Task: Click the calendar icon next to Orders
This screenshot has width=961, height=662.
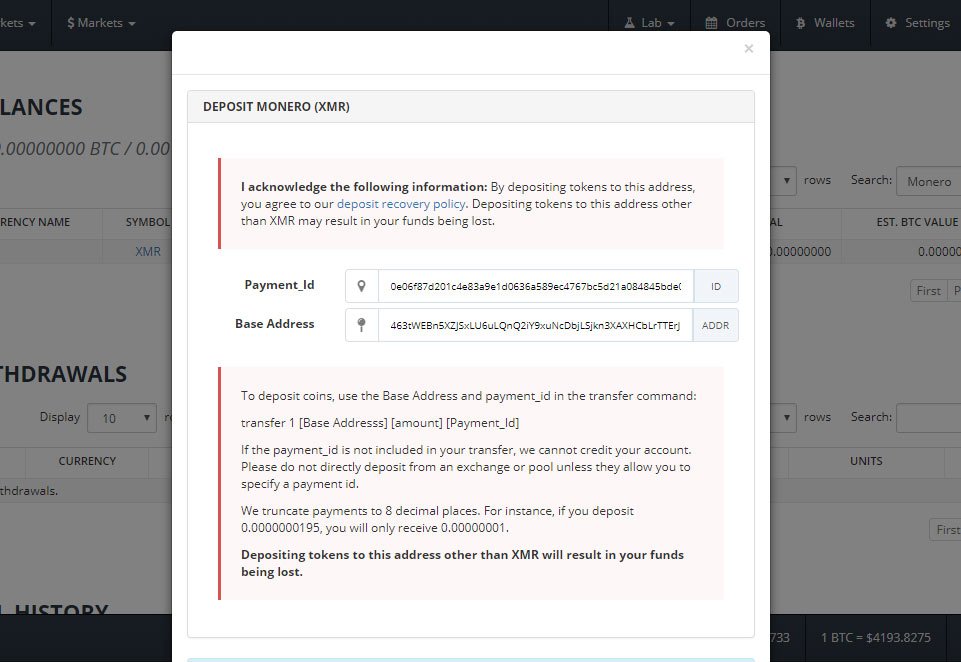Action: (711, 23)
